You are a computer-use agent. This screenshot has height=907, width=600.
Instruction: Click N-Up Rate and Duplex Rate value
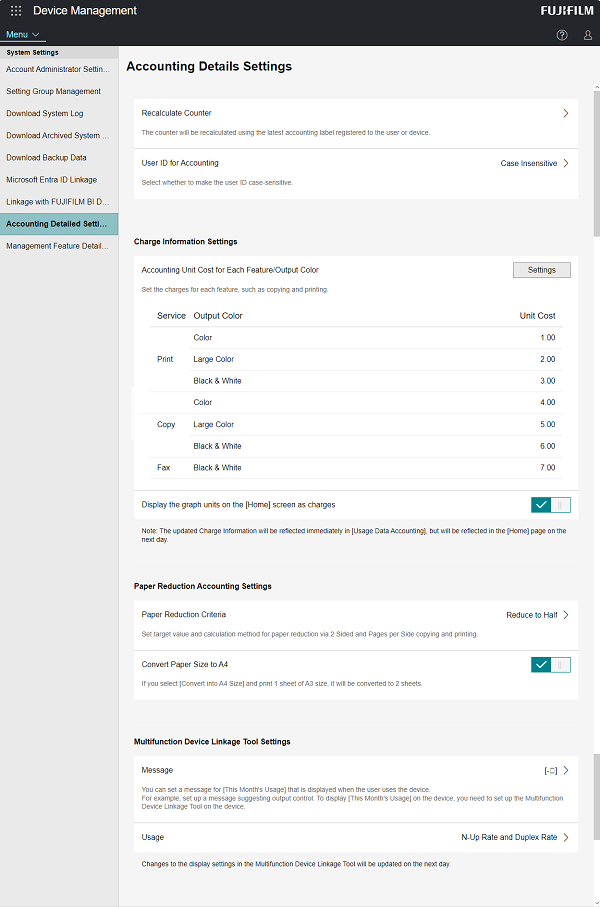click(509, 838)
